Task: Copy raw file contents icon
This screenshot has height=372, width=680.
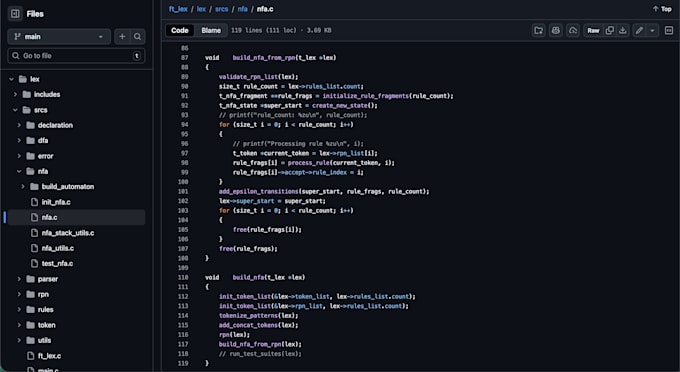Action: coord(610,30)
